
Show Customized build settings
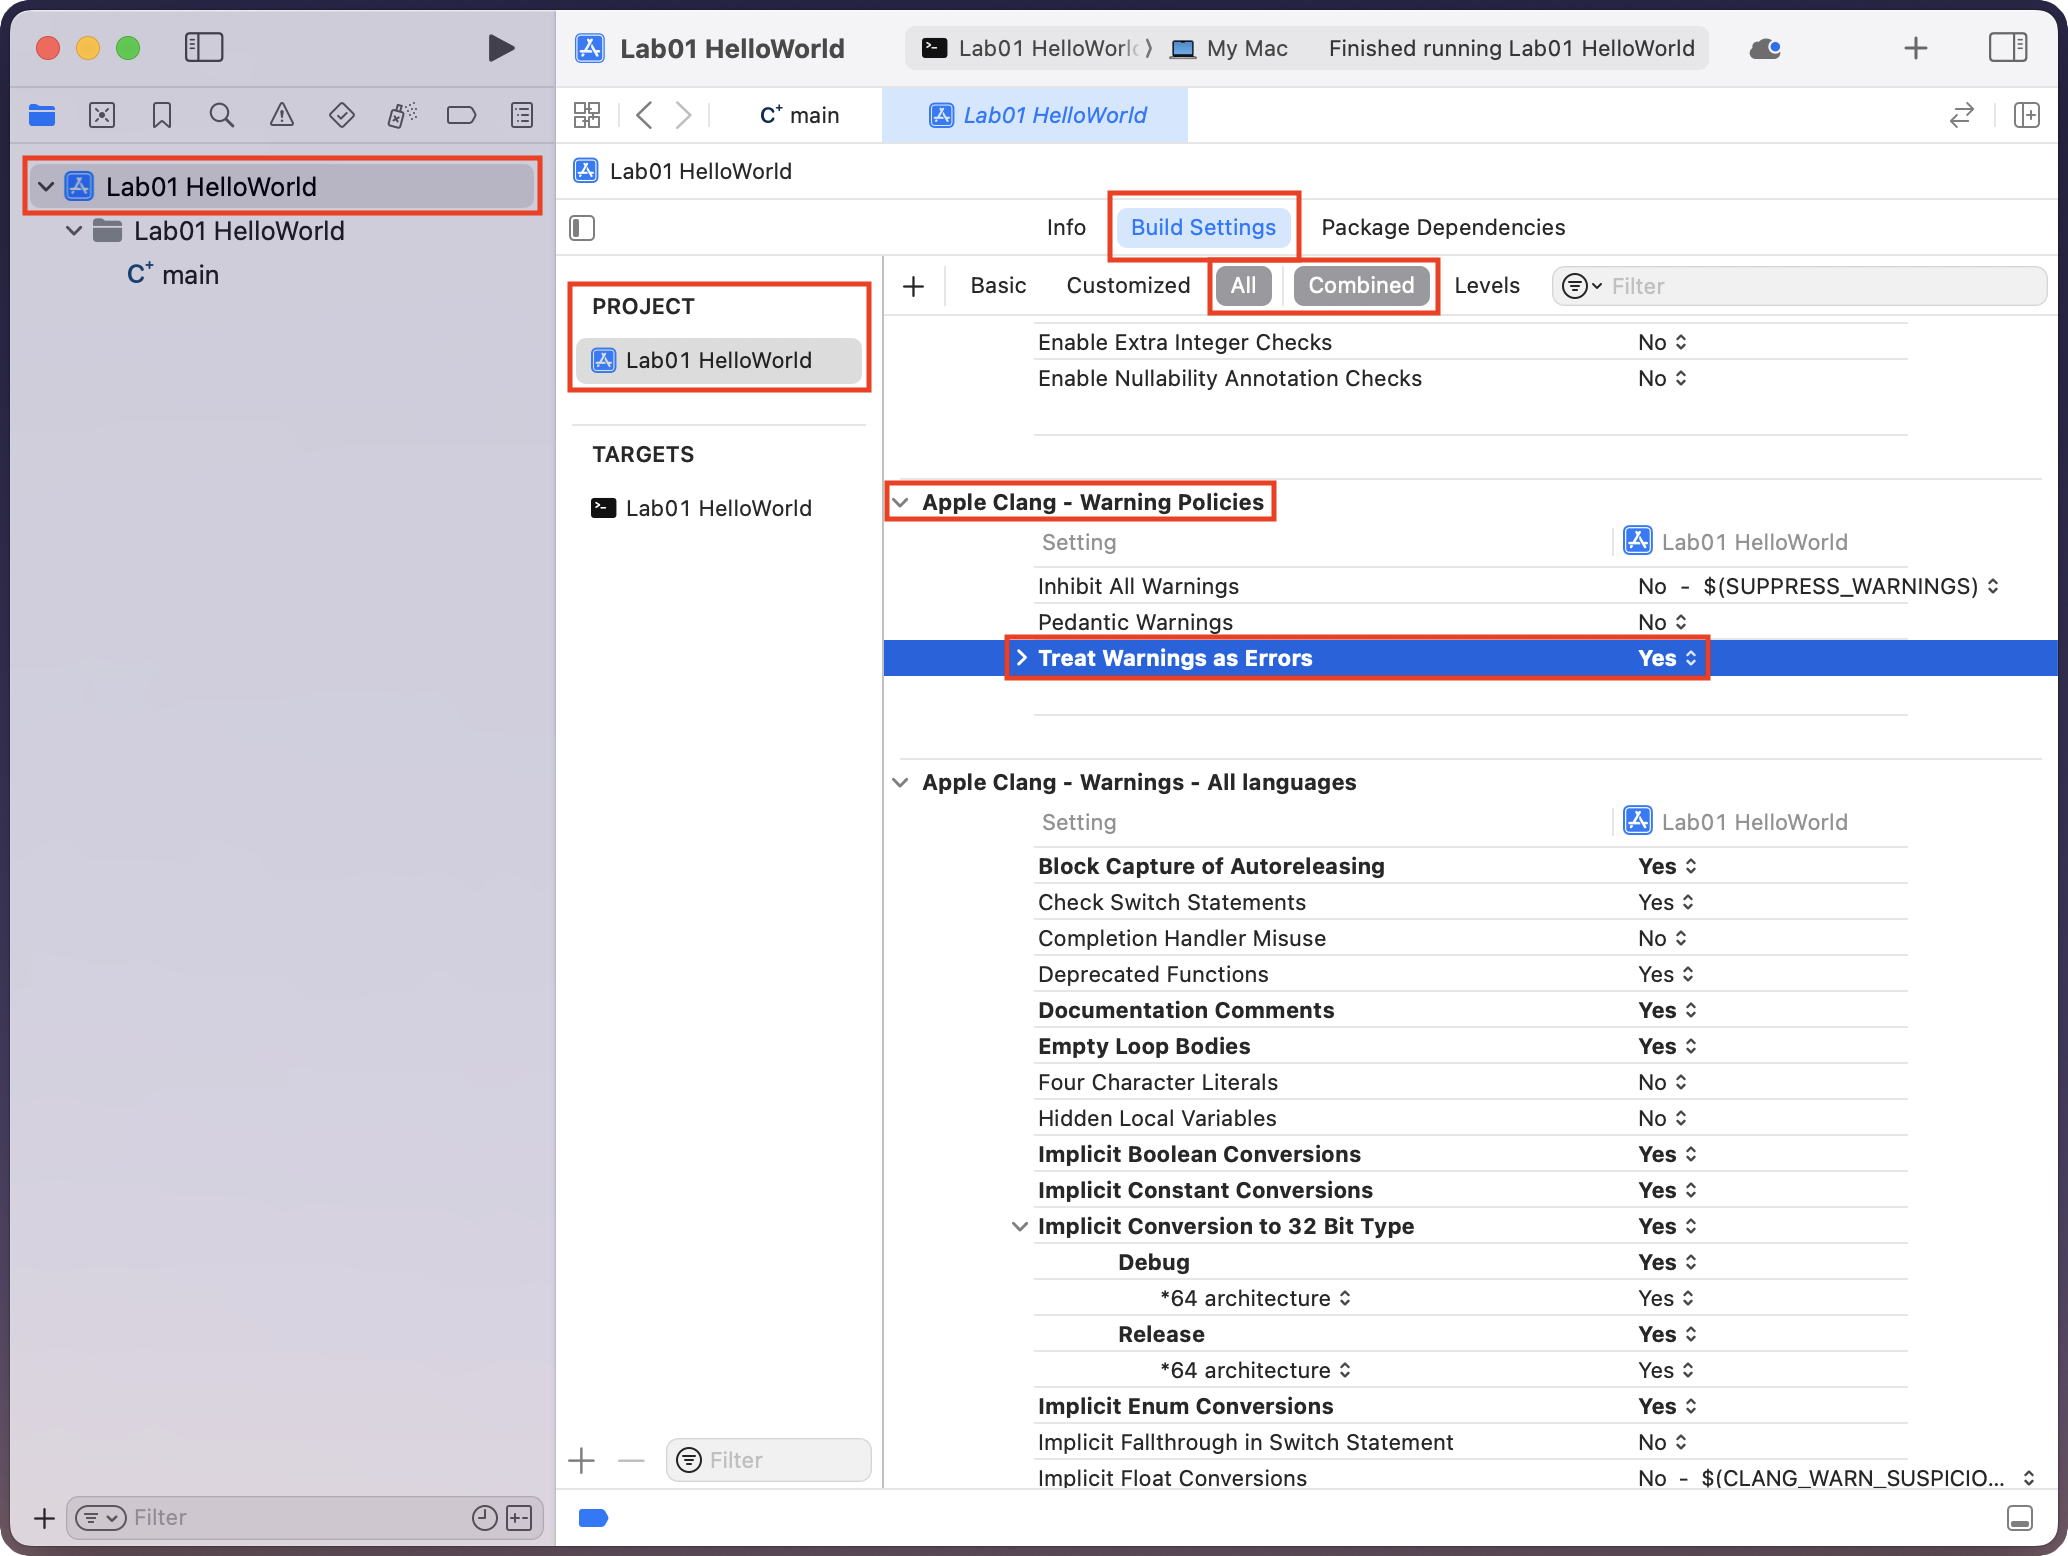click(x=1127, y=286)
